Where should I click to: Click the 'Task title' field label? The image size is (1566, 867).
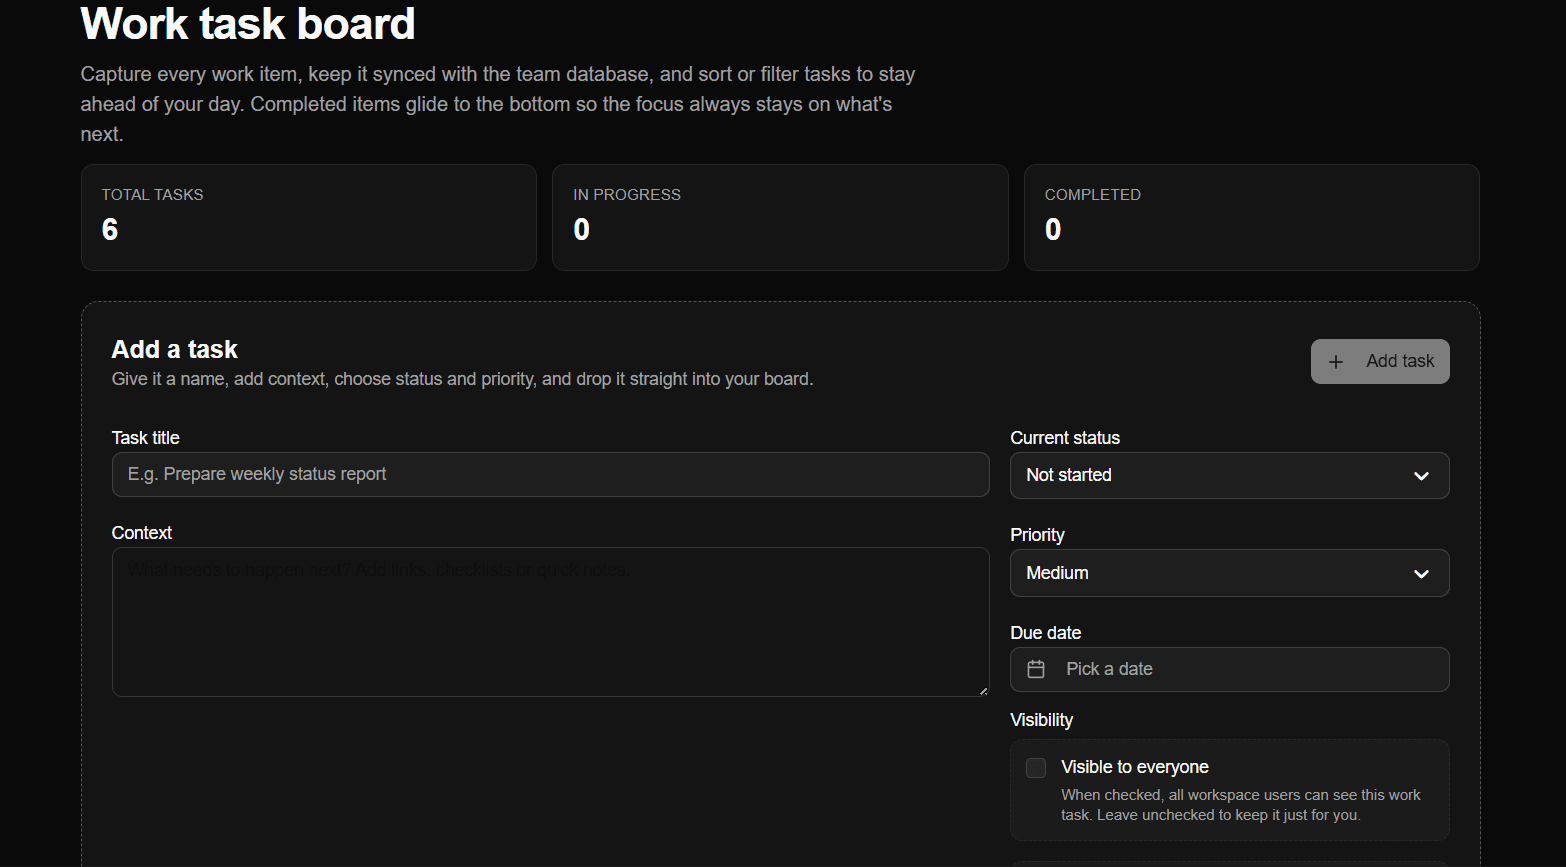pos(146,438)
